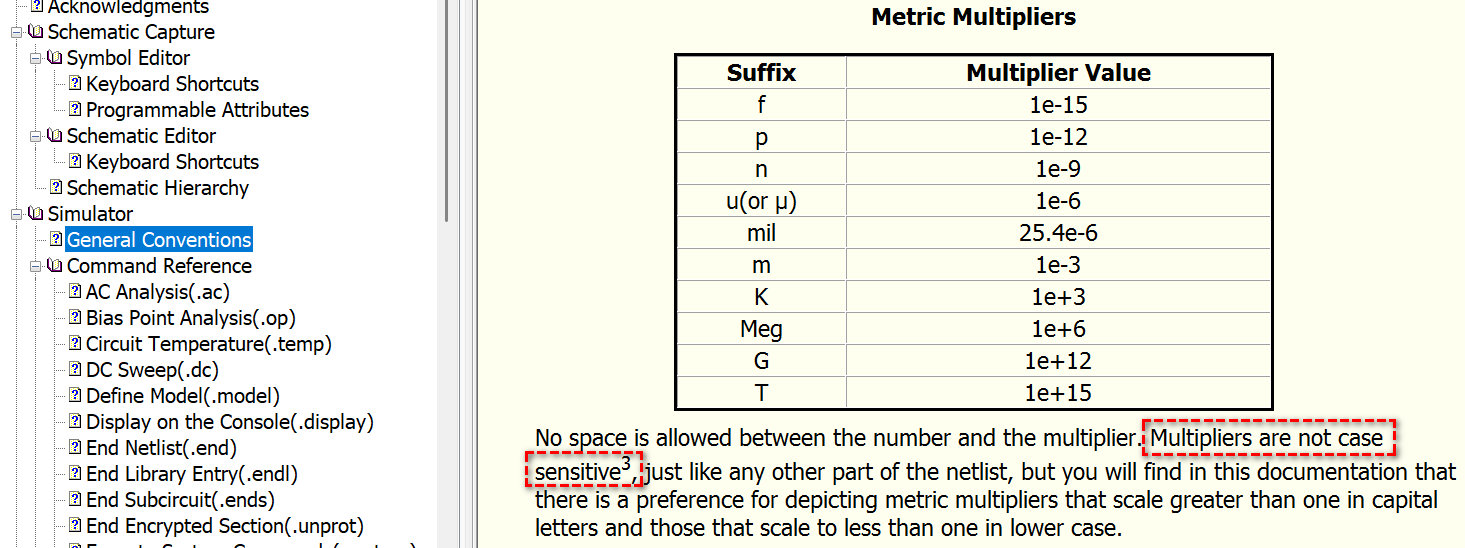
Task: Select the End Subcircuit(.ends) topic
Action: 180,500
